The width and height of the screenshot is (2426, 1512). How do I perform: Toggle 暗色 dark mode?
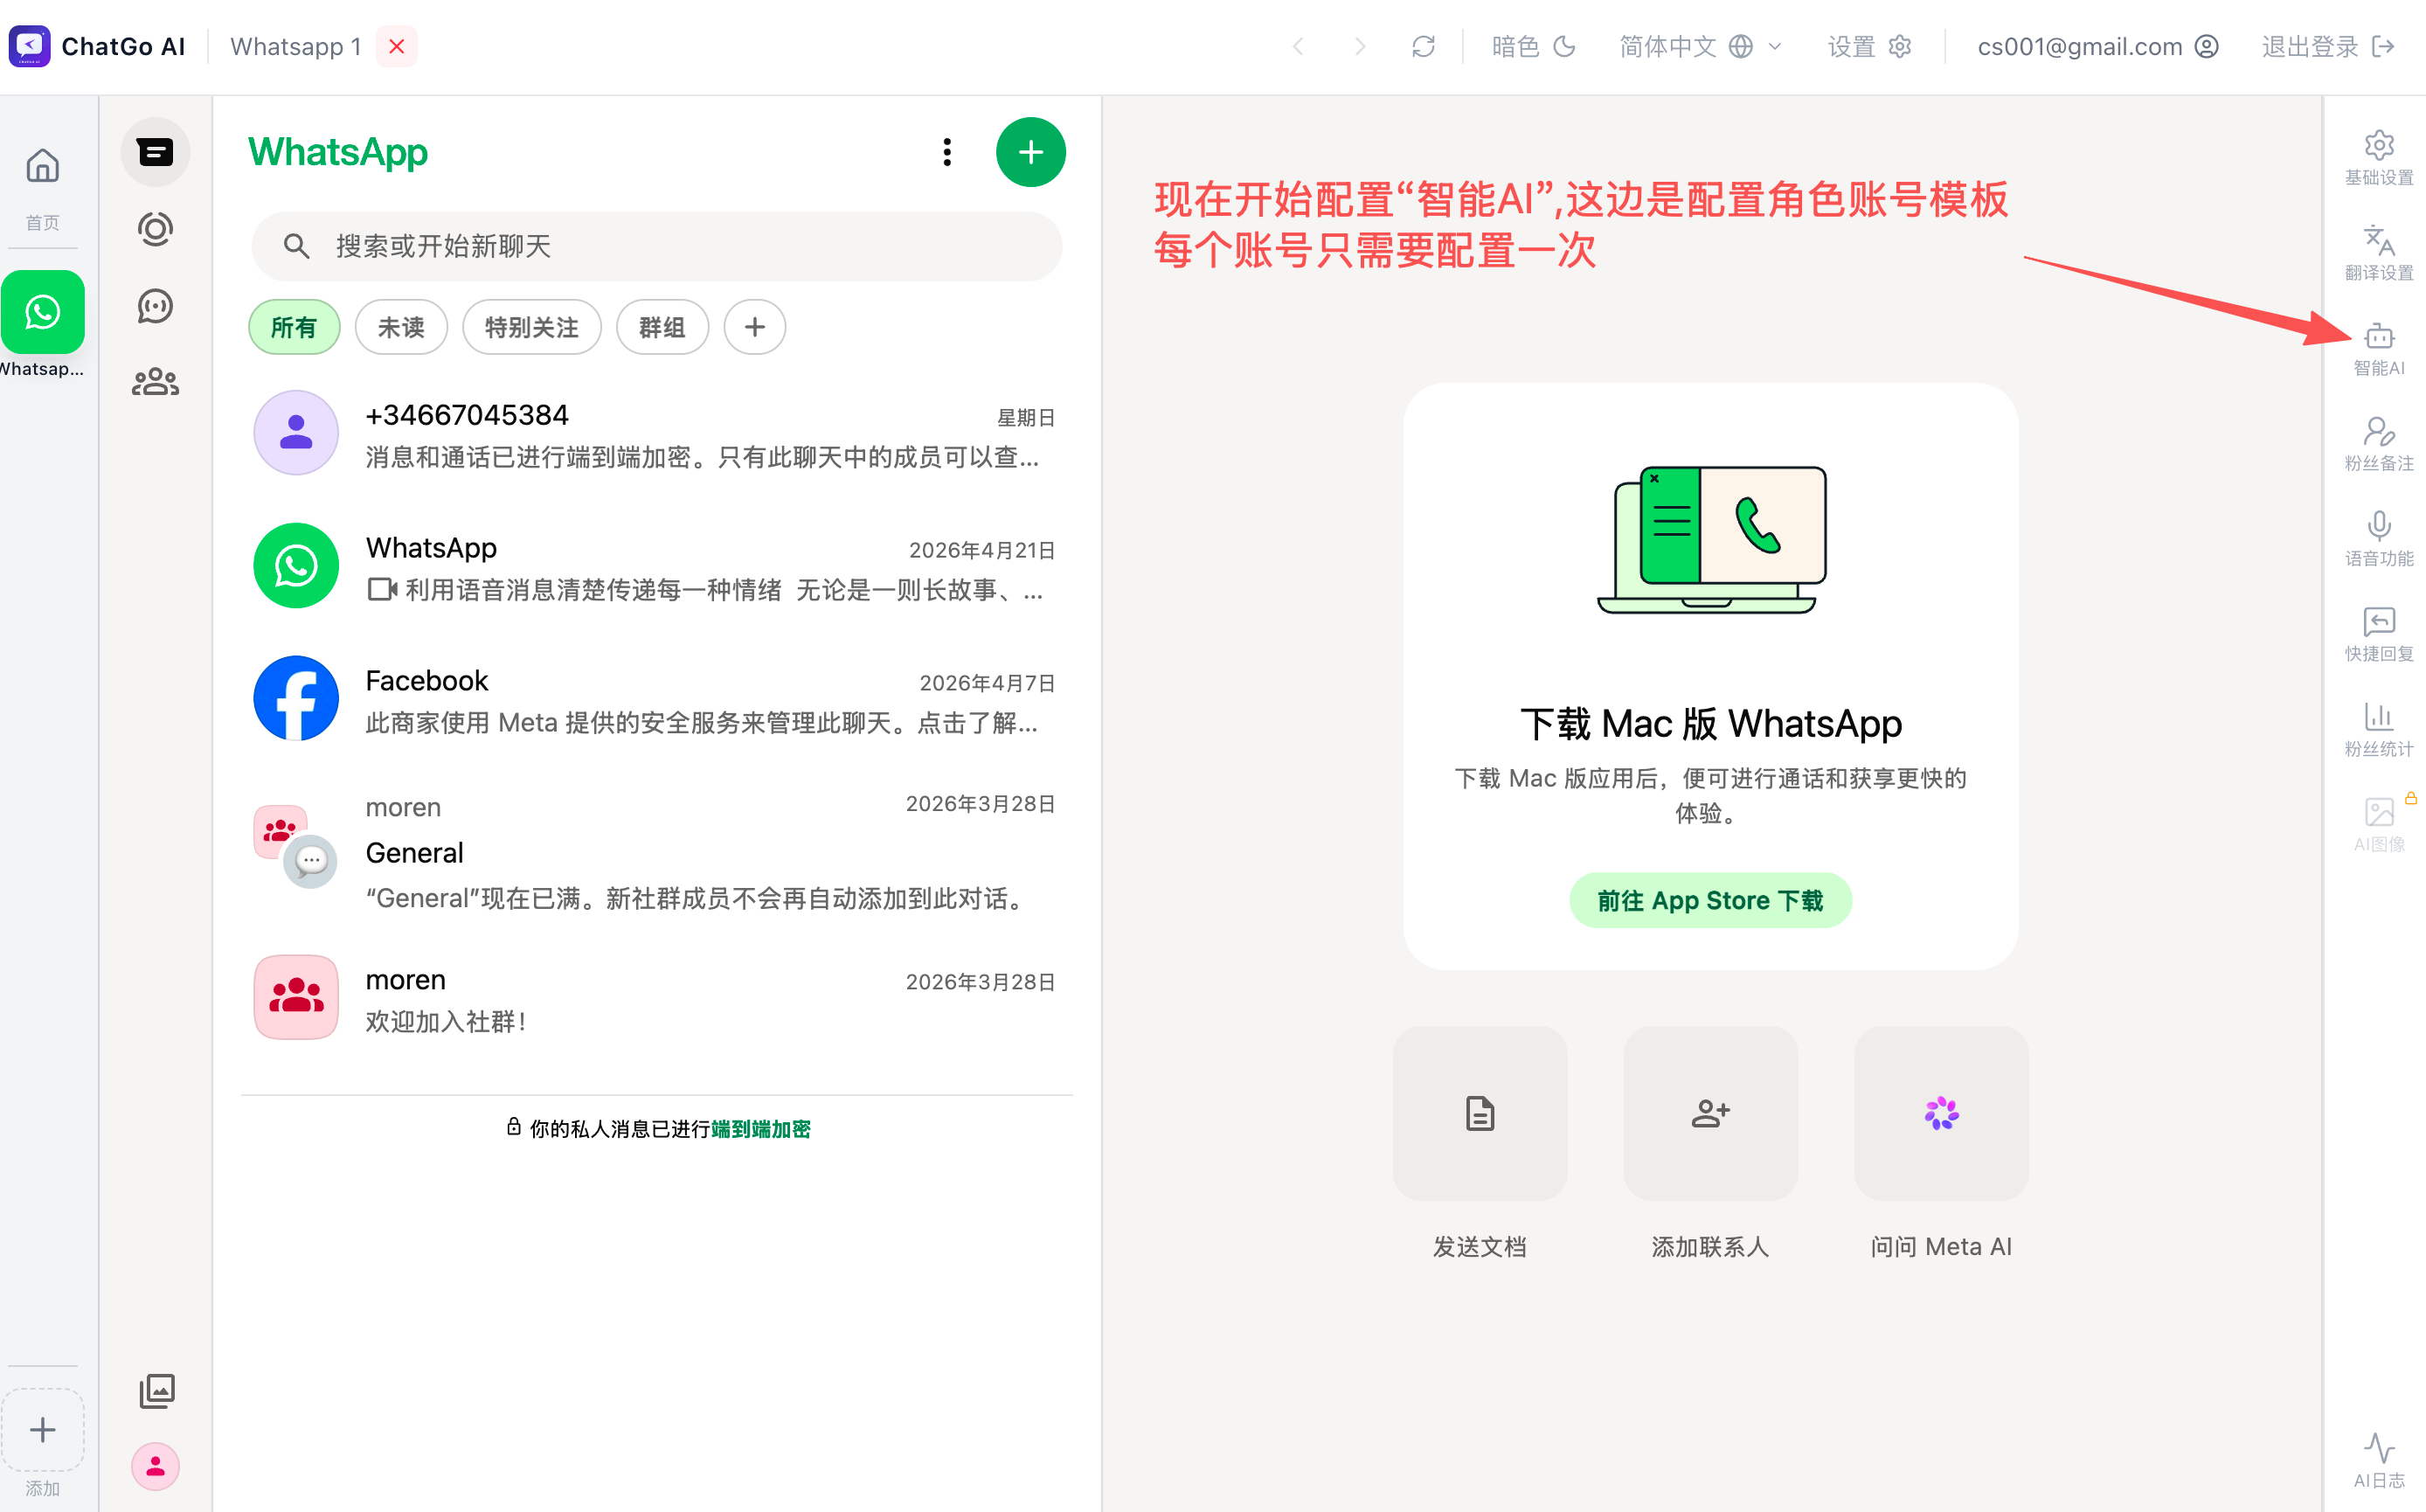[1533, 47]
